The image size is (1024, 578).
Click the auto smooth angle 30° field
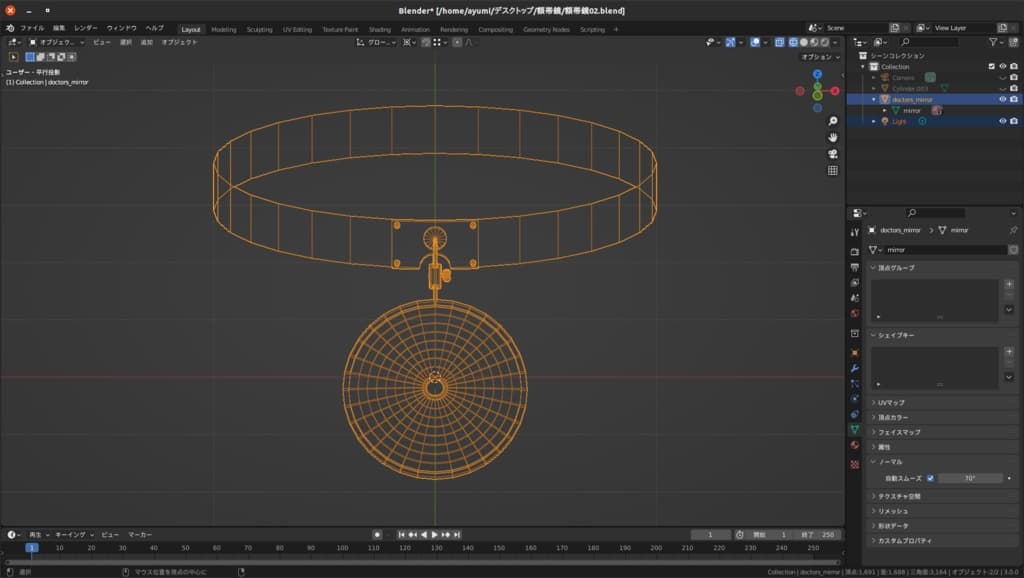point(970,478)
